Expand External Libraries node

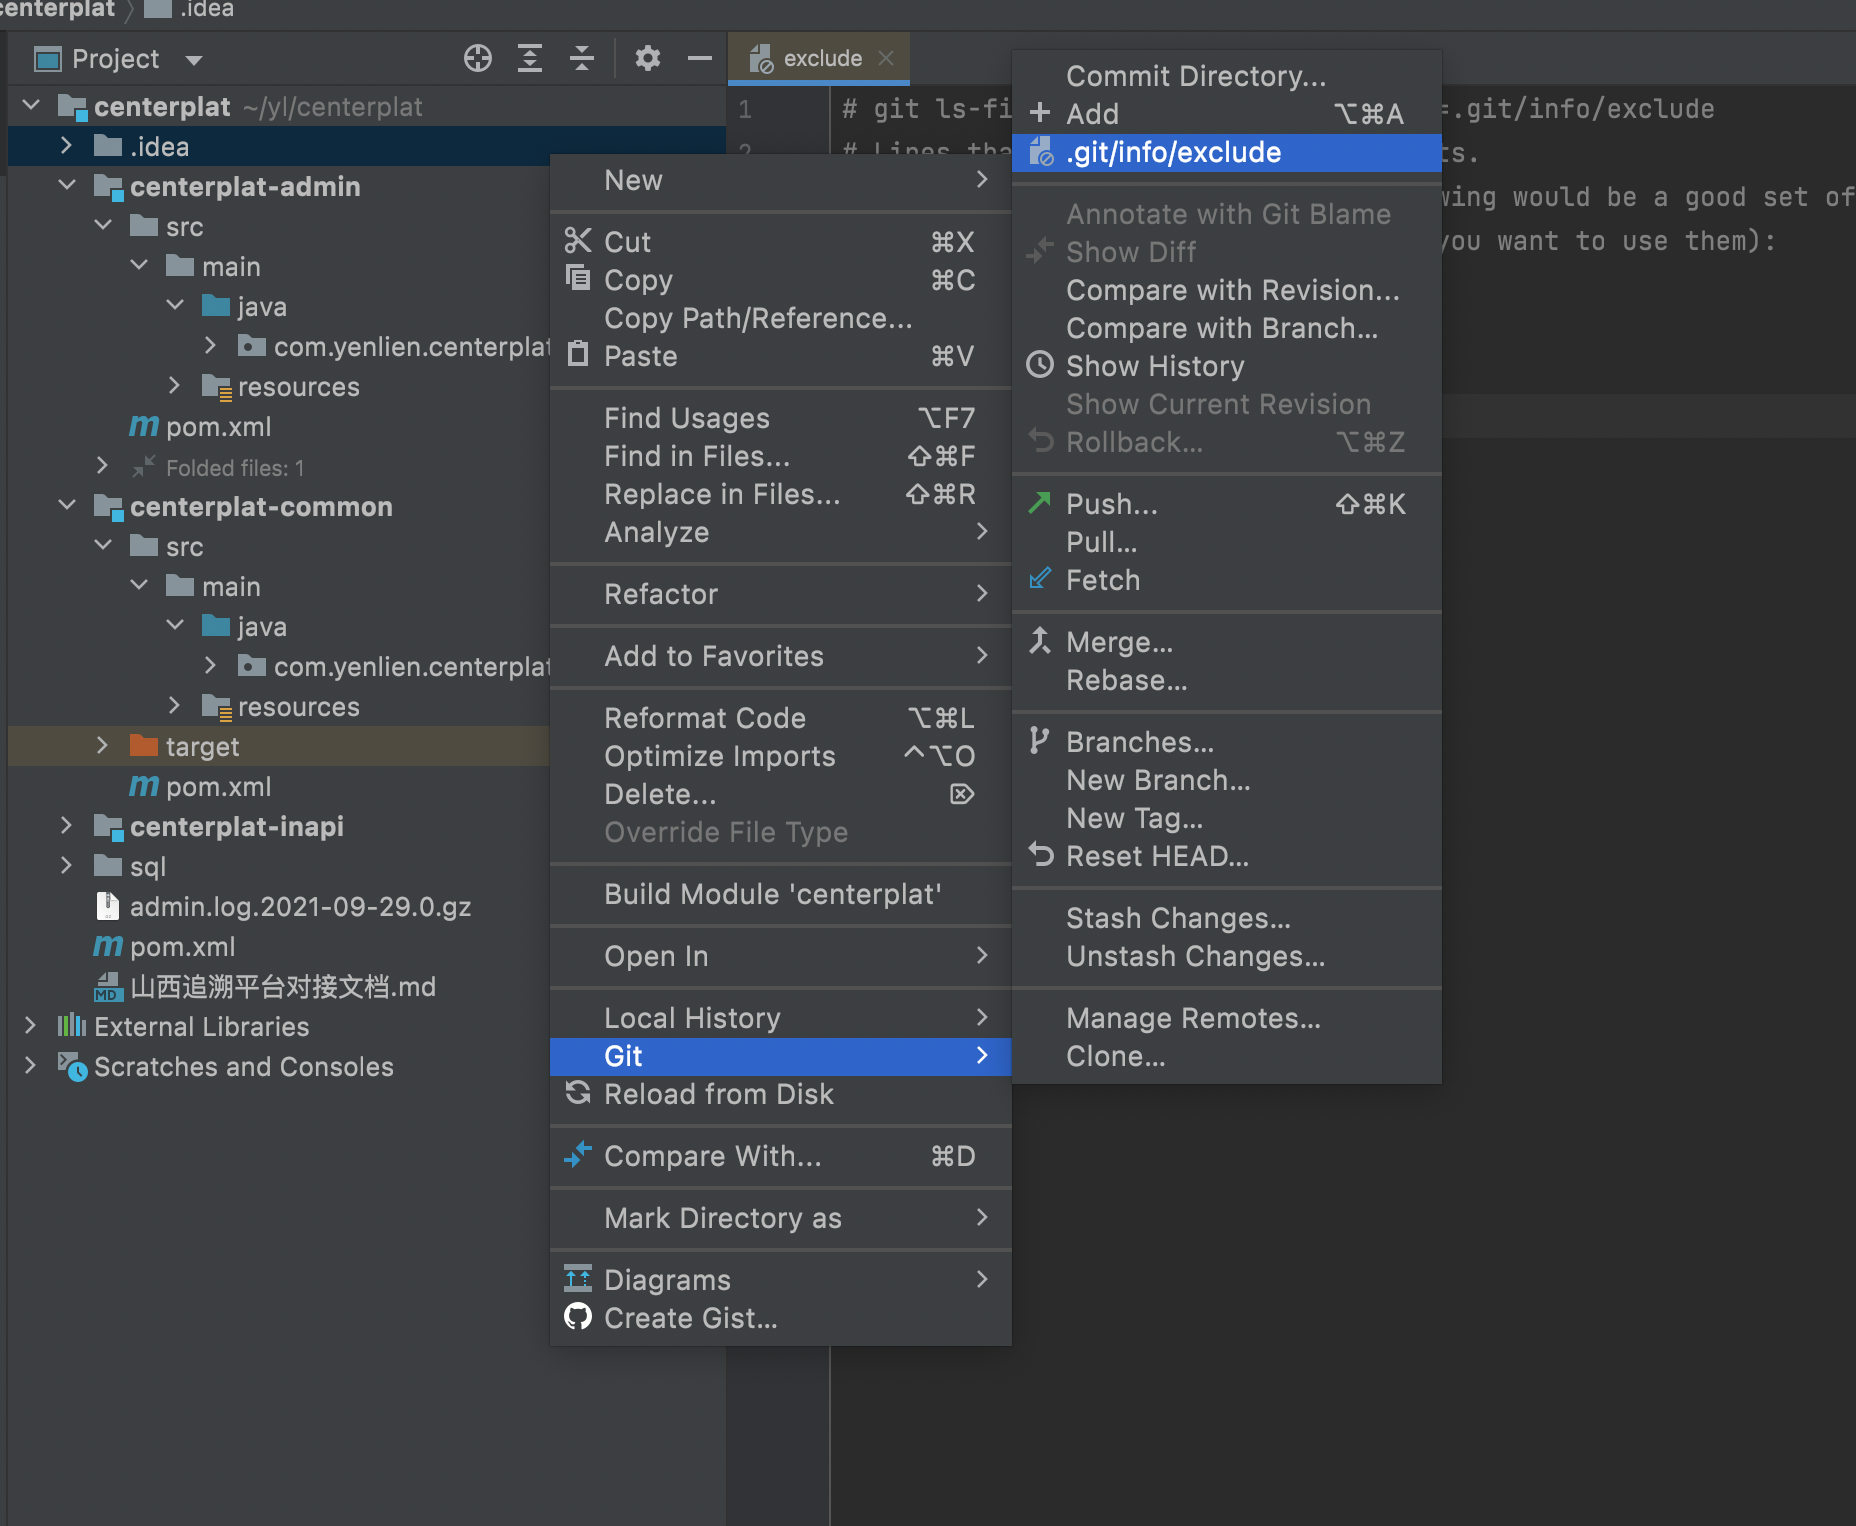point(30,1025)
